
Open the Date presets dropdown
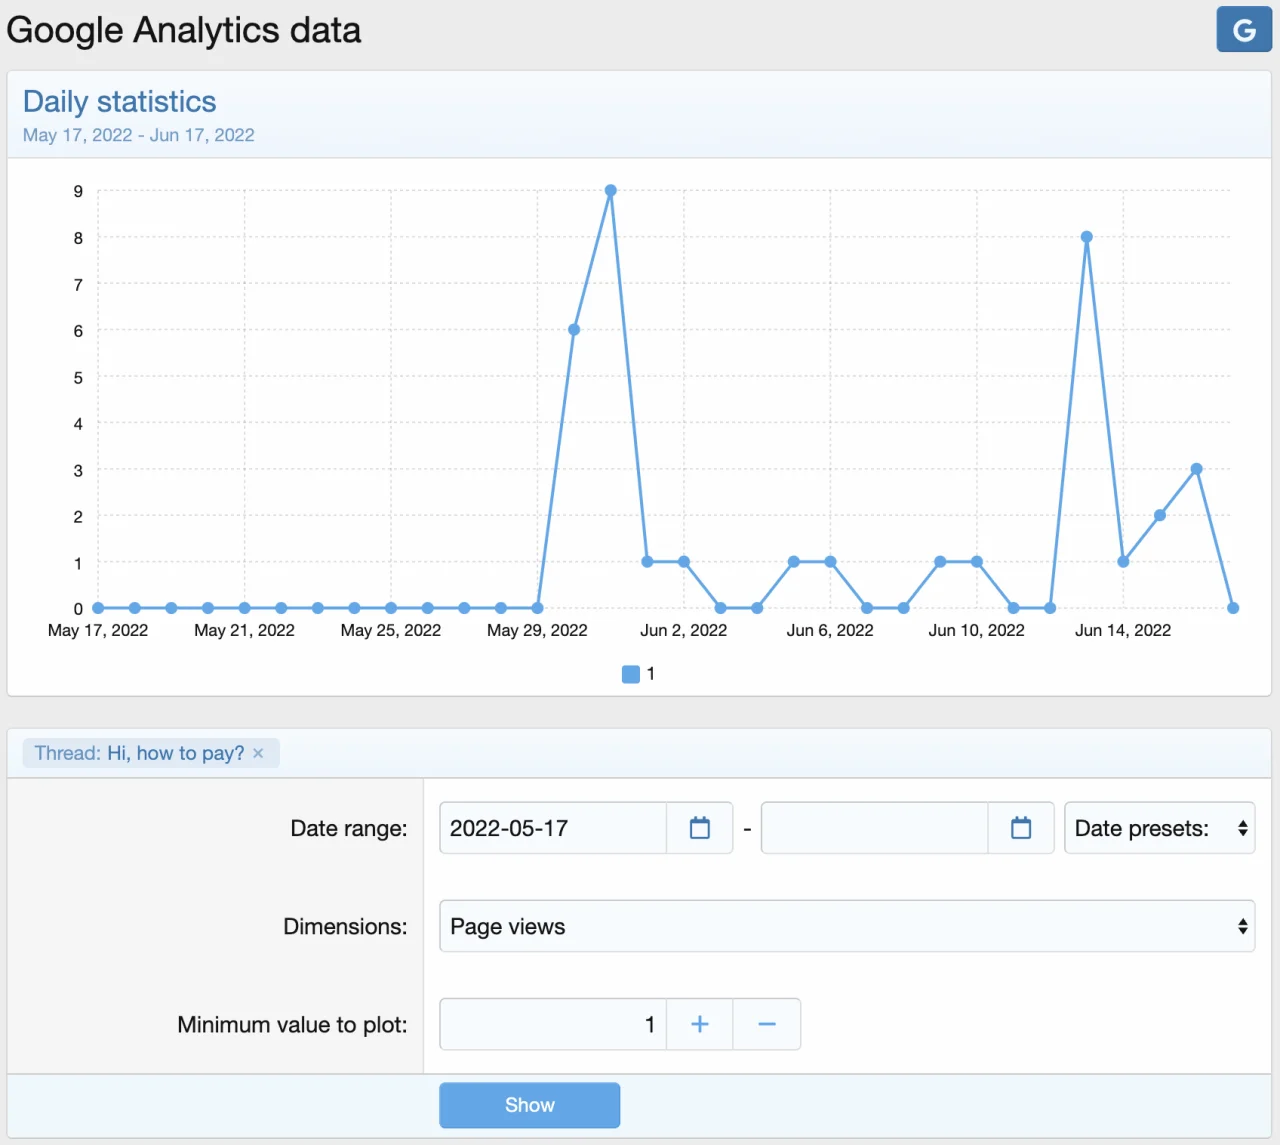[1158, 828]
